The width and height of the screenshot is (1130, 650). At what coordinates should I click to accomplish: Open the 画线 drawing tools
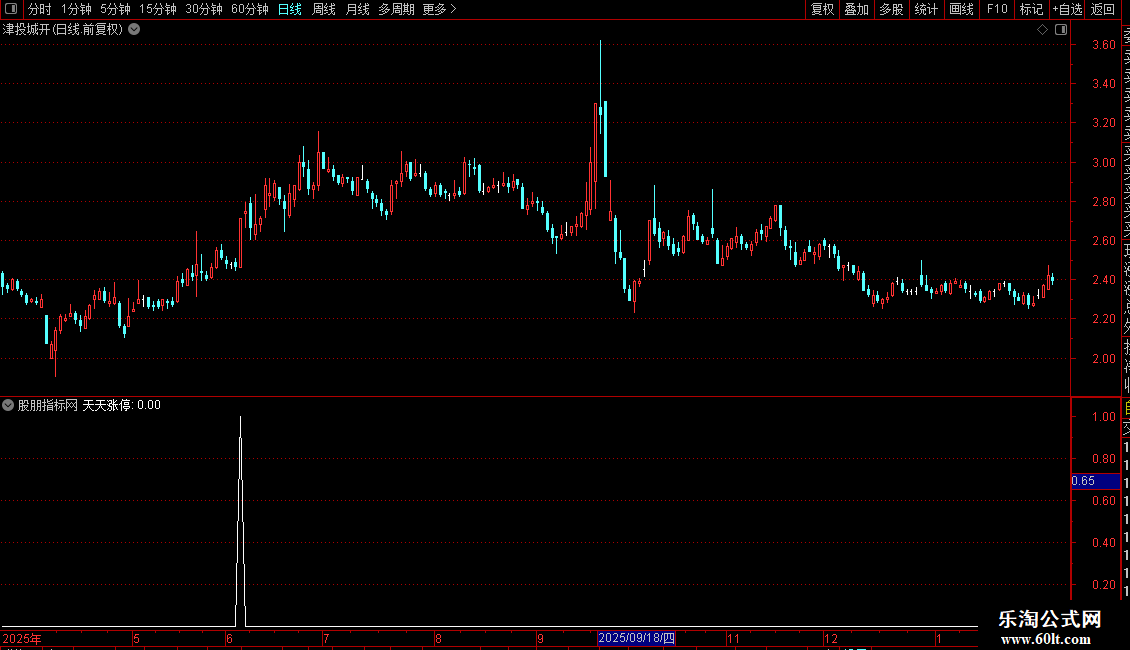961,9
